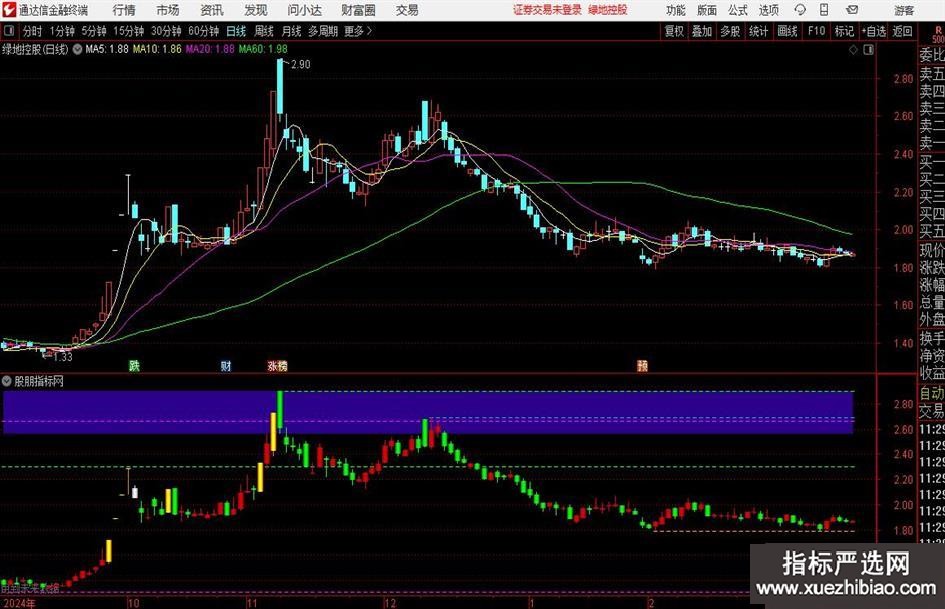Click the 返回 back button

tap(902, 31)
